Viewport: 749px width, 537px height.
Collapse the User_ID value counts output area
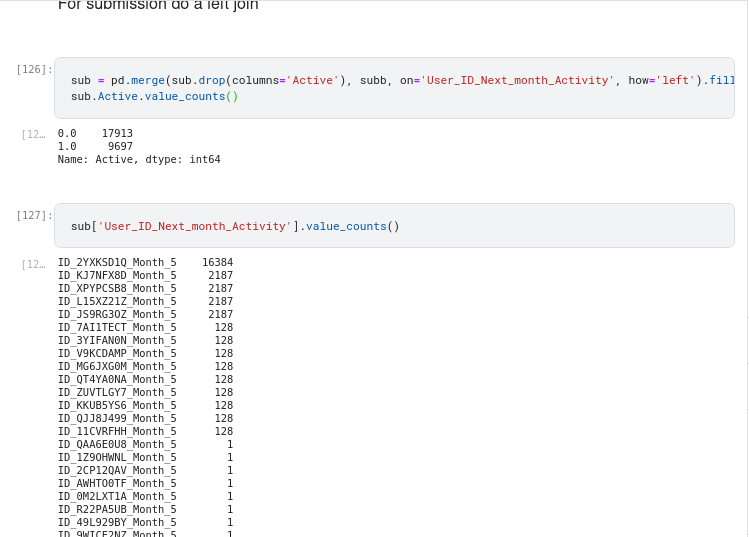click(x=33, y=264)
